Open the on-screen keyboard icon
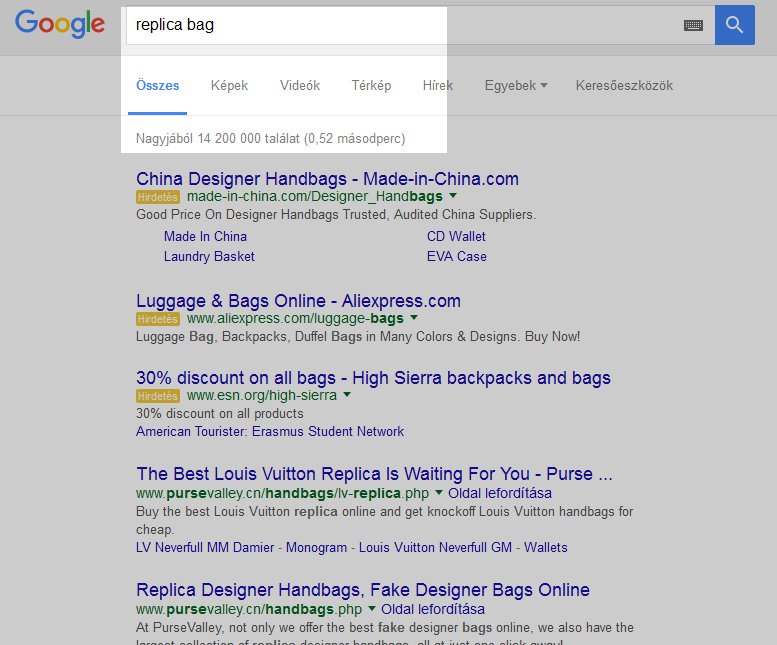The height and width of the screenshot is (645, 777). point(693,25)
